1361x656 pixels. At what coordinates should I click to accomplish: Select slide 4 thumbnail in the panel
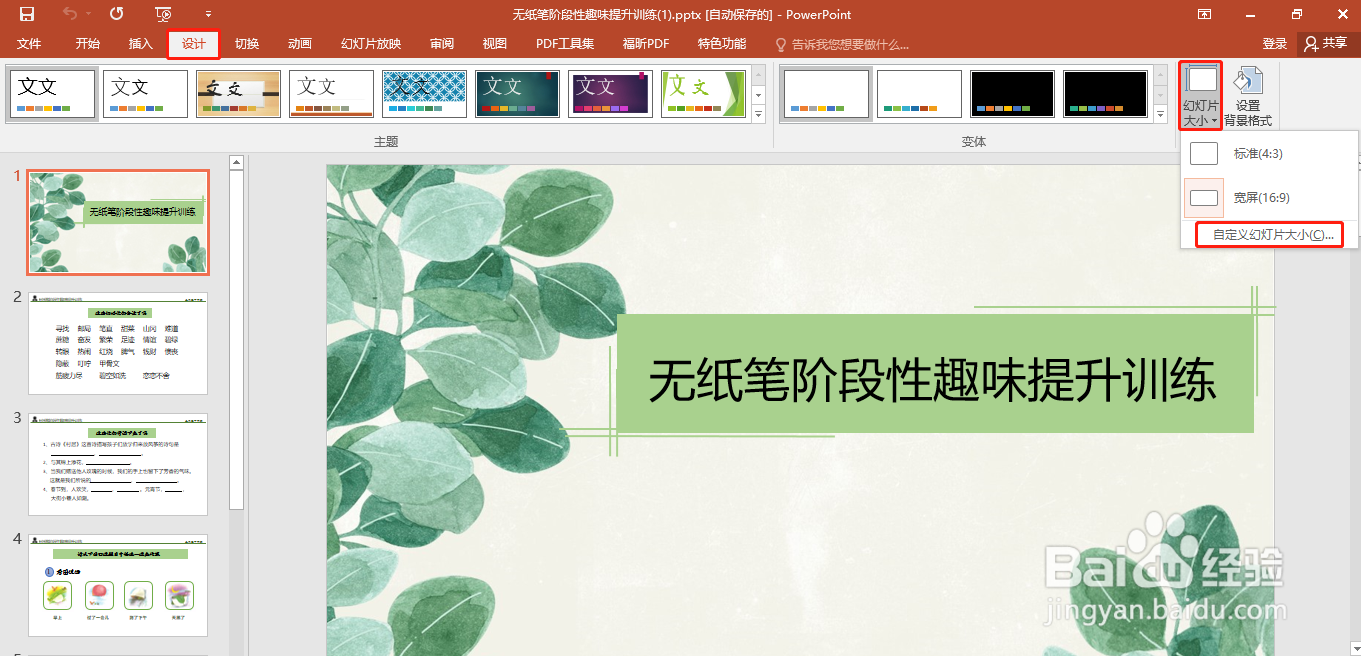point(118,585)
